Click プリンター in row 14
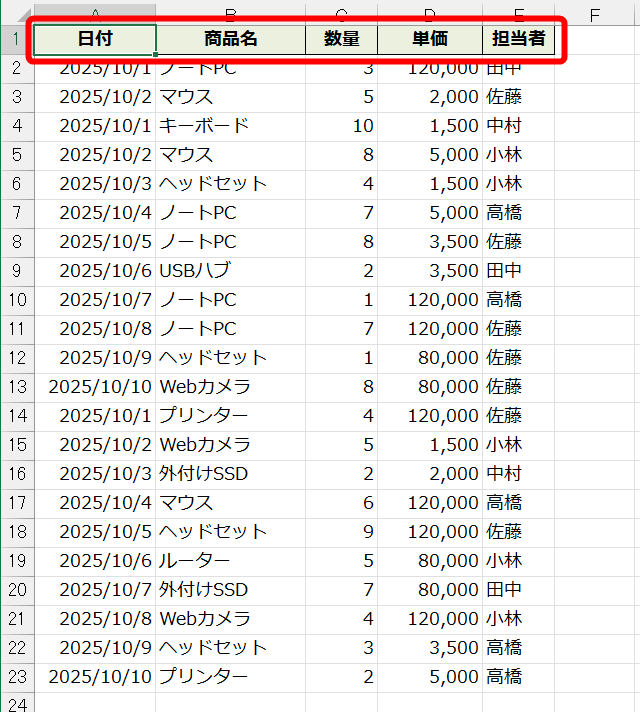 point(231,416)
